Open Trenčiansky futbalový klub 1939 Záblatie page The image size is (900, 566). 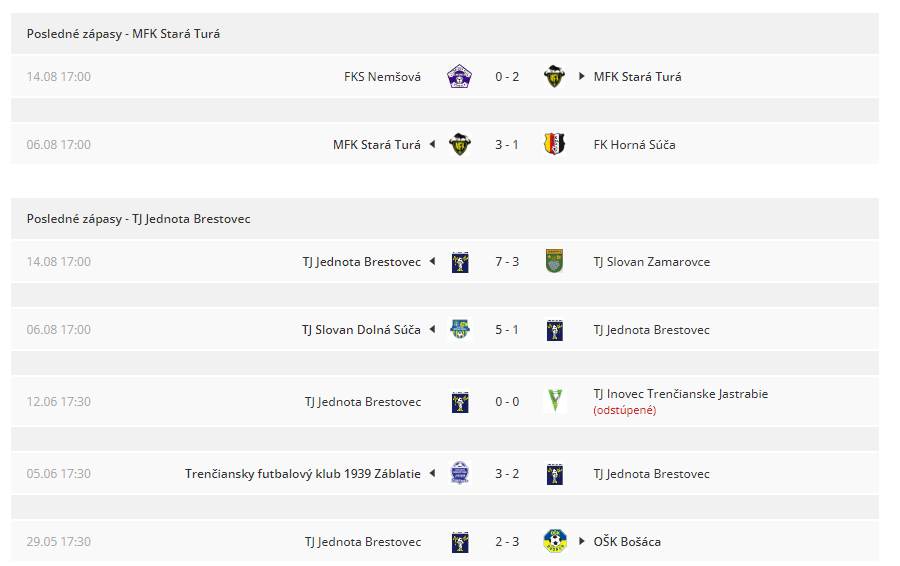[302, 474]
